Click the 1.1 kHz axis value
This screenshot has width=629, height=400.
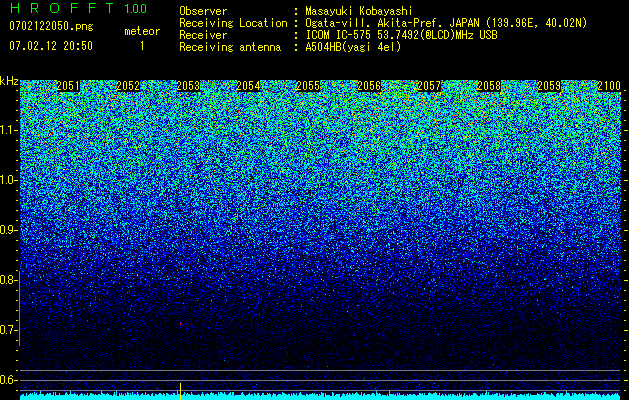(x=8, y=130)
